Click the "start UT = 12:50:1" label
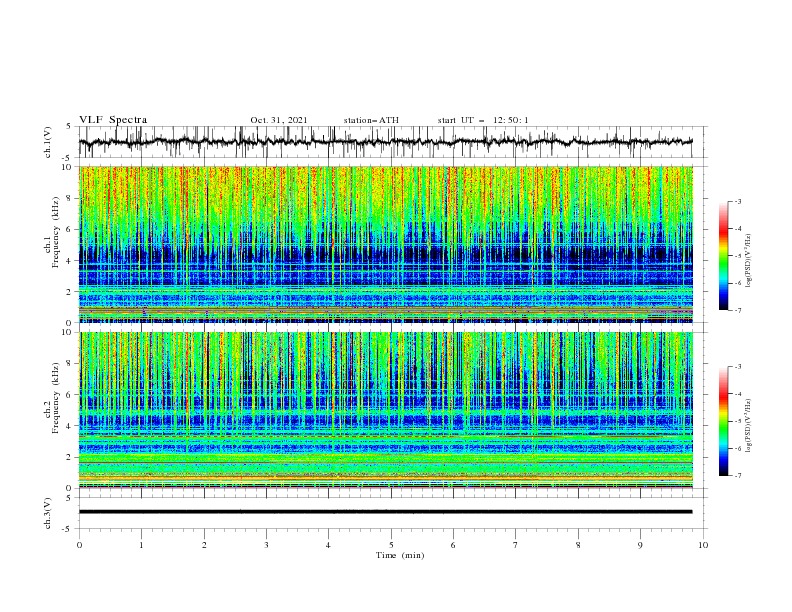Screen dimensions: 792x612 click(483, 120)
